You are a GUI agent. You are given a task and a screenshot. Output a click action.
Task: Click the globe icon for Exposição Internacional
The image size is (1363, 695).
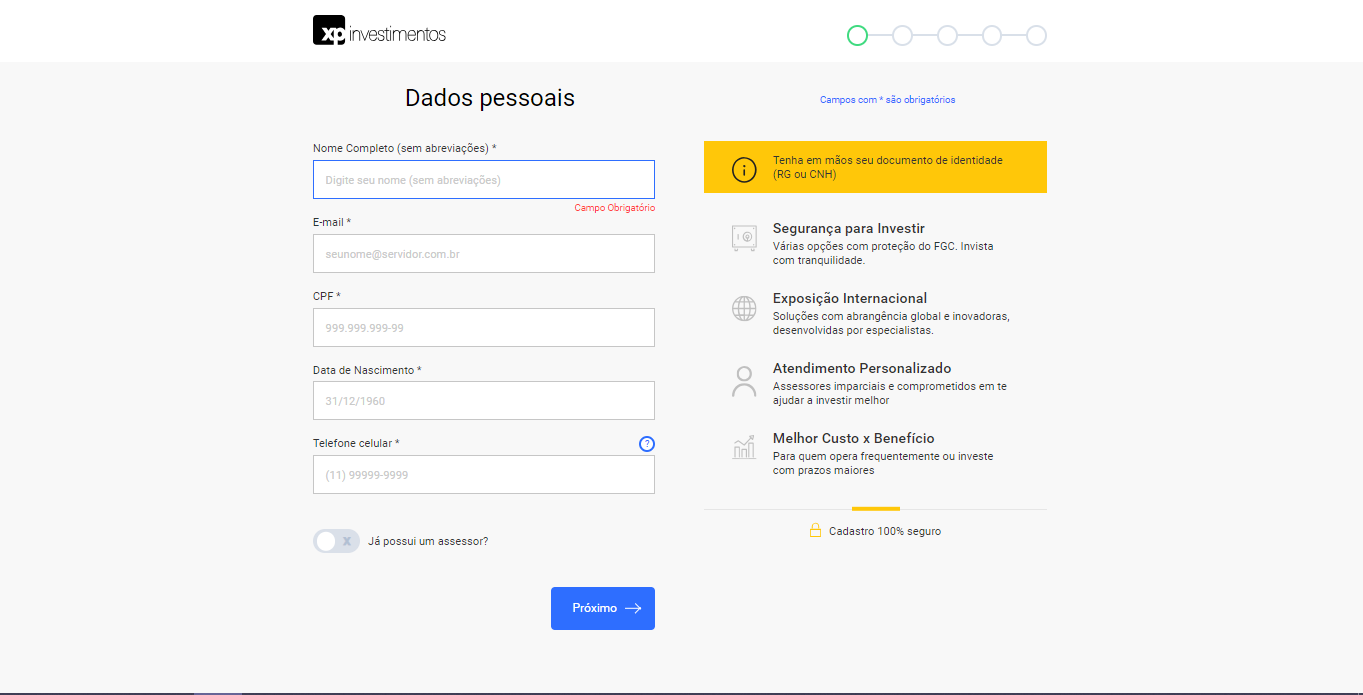[x=744, y=308]
